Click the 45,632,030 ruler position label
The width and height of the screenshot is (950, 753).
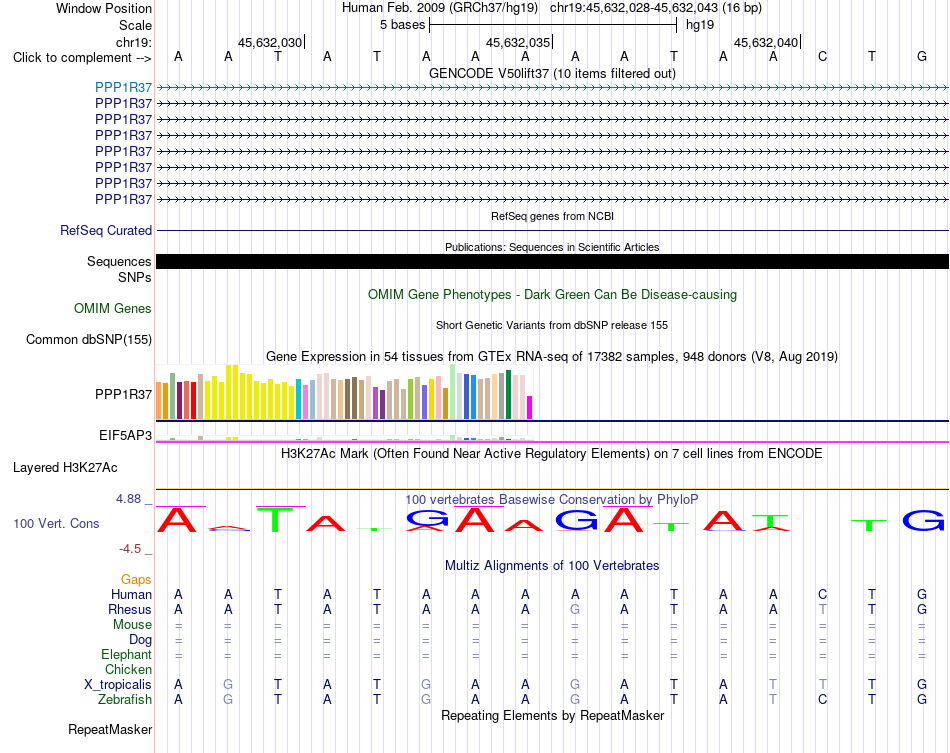coord(270,42)
